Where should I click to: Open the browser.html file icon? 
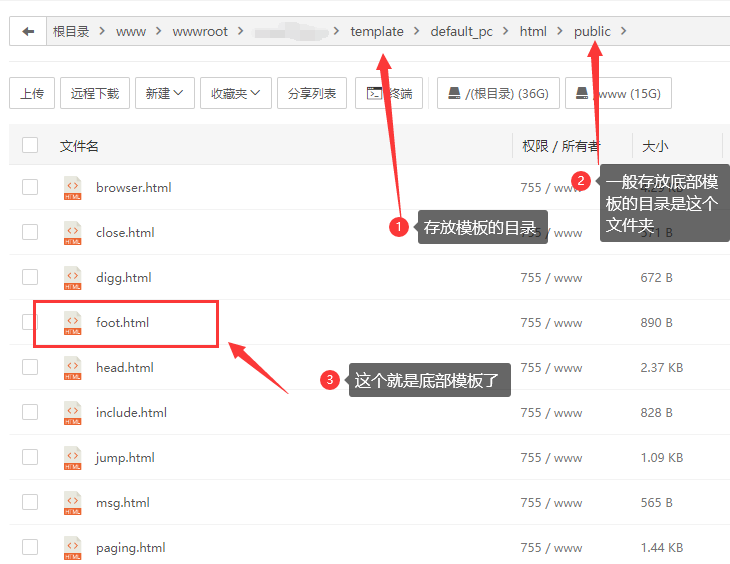(73, 188)
